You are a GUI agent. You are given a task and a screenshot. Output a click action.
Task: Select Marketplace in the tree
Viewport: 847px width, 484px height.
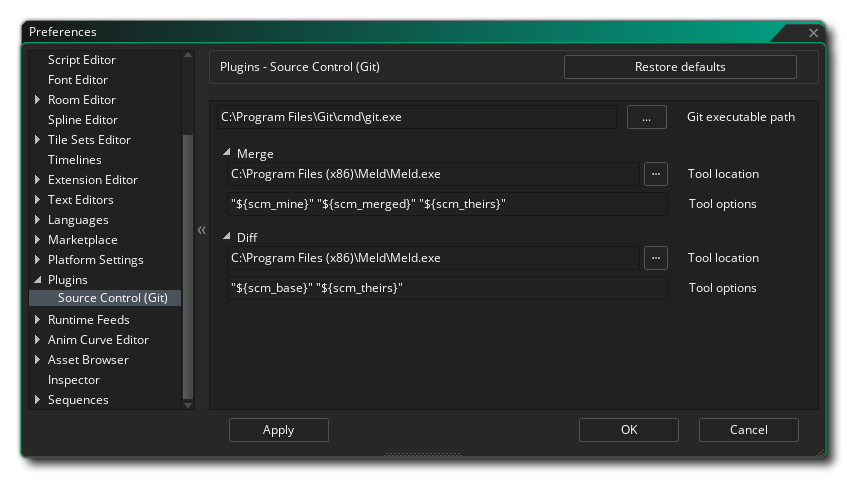[83, 240]
